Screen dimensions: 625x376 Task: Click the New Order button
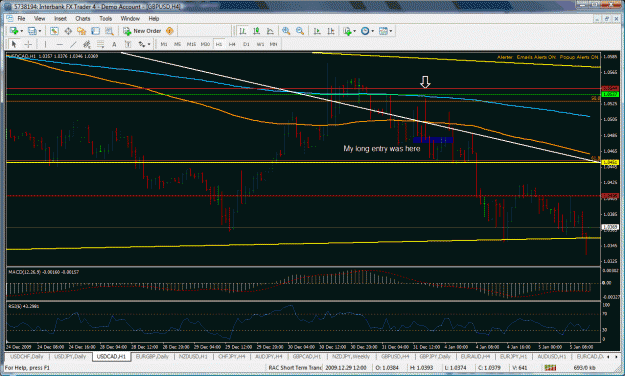(x=143, y=31)
